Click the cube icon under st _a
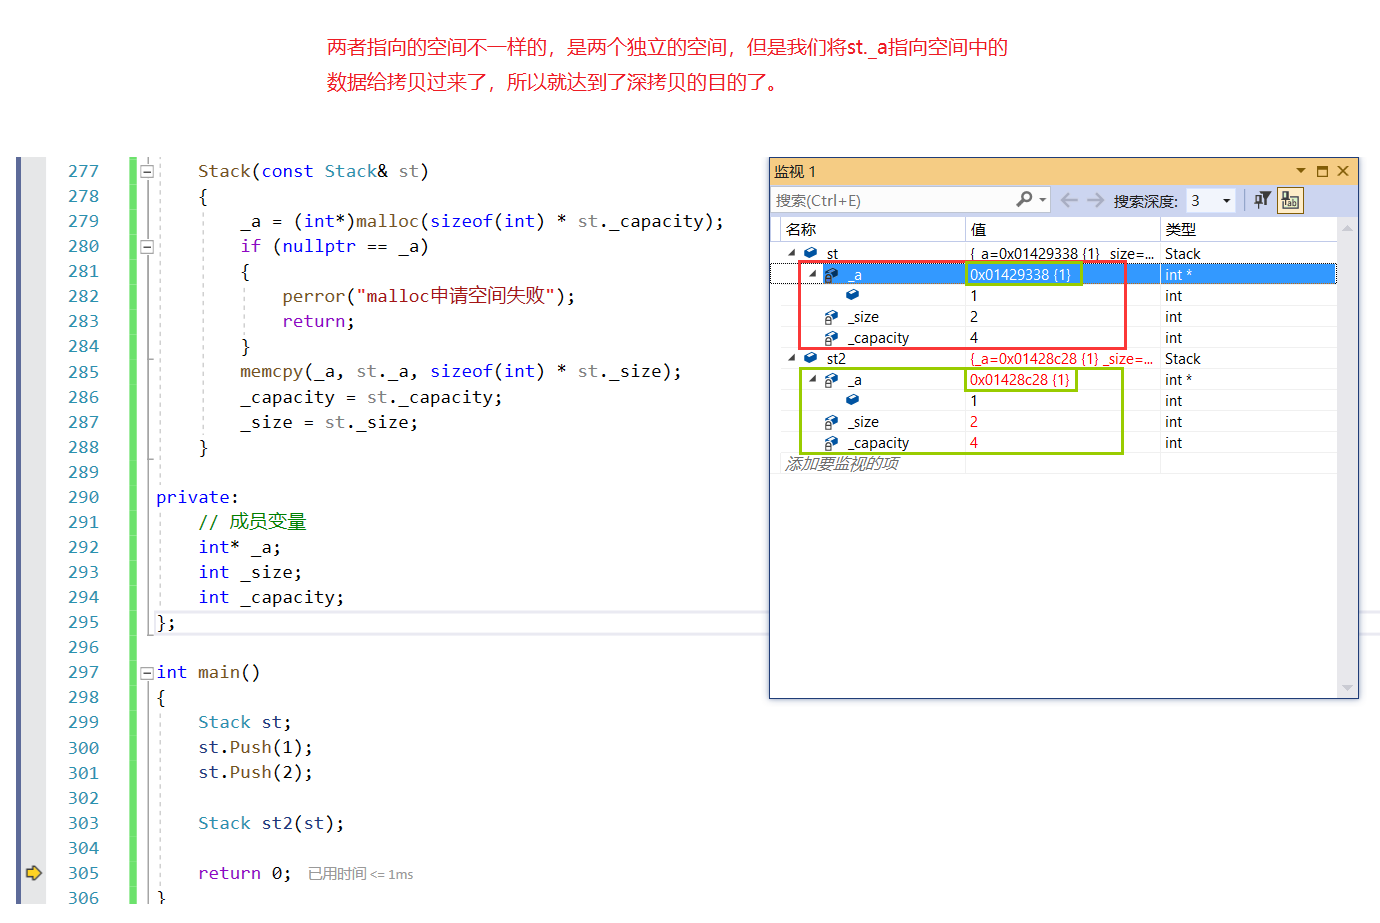The image size is (1380, 923). 853,295
